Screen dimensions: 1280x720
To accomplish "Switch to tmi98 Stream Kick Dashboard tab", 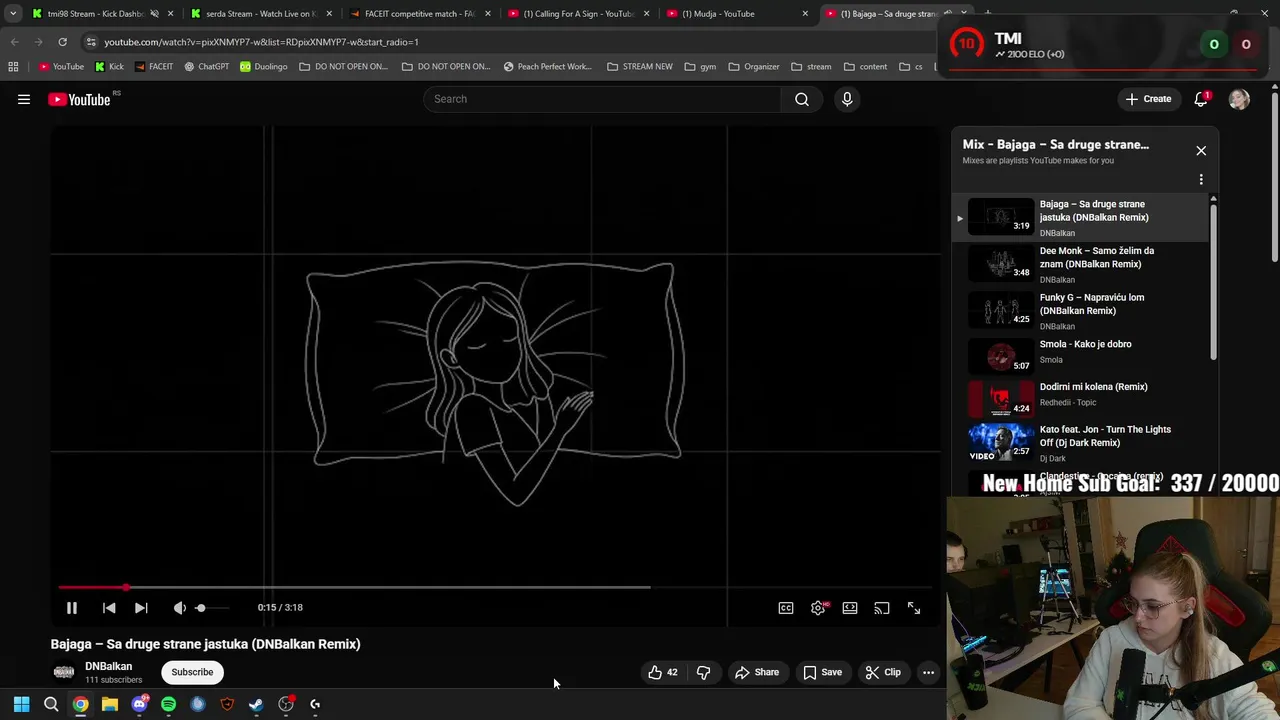I will coord(96,14).
